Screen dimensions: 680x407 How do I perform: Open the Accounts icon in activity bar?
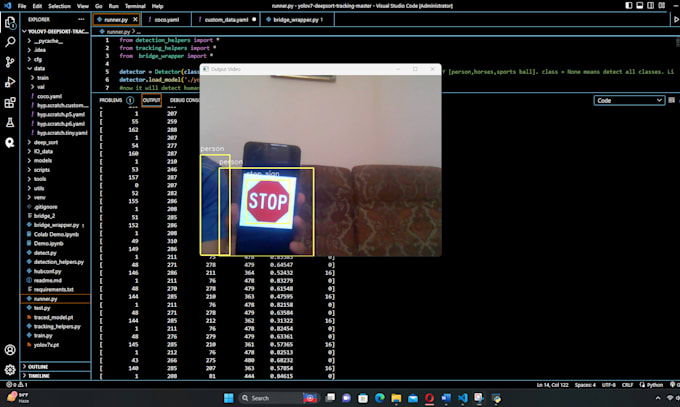(9, 350)
